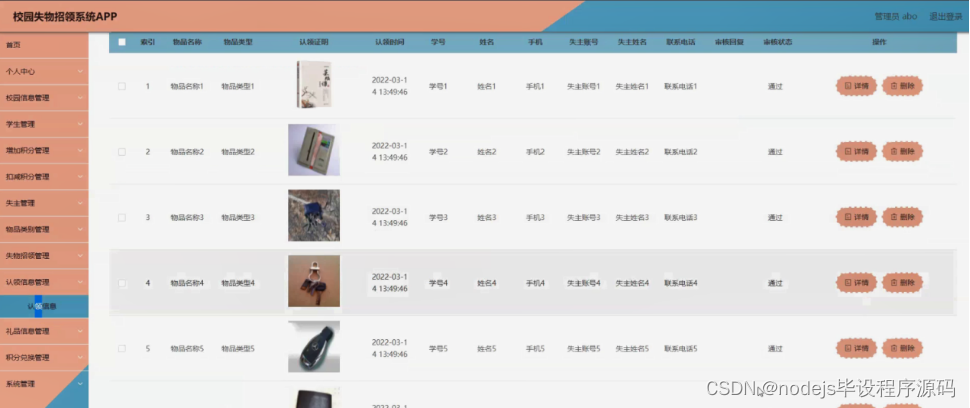Expand 个人中心 sidebar menu

click(44, 72)
